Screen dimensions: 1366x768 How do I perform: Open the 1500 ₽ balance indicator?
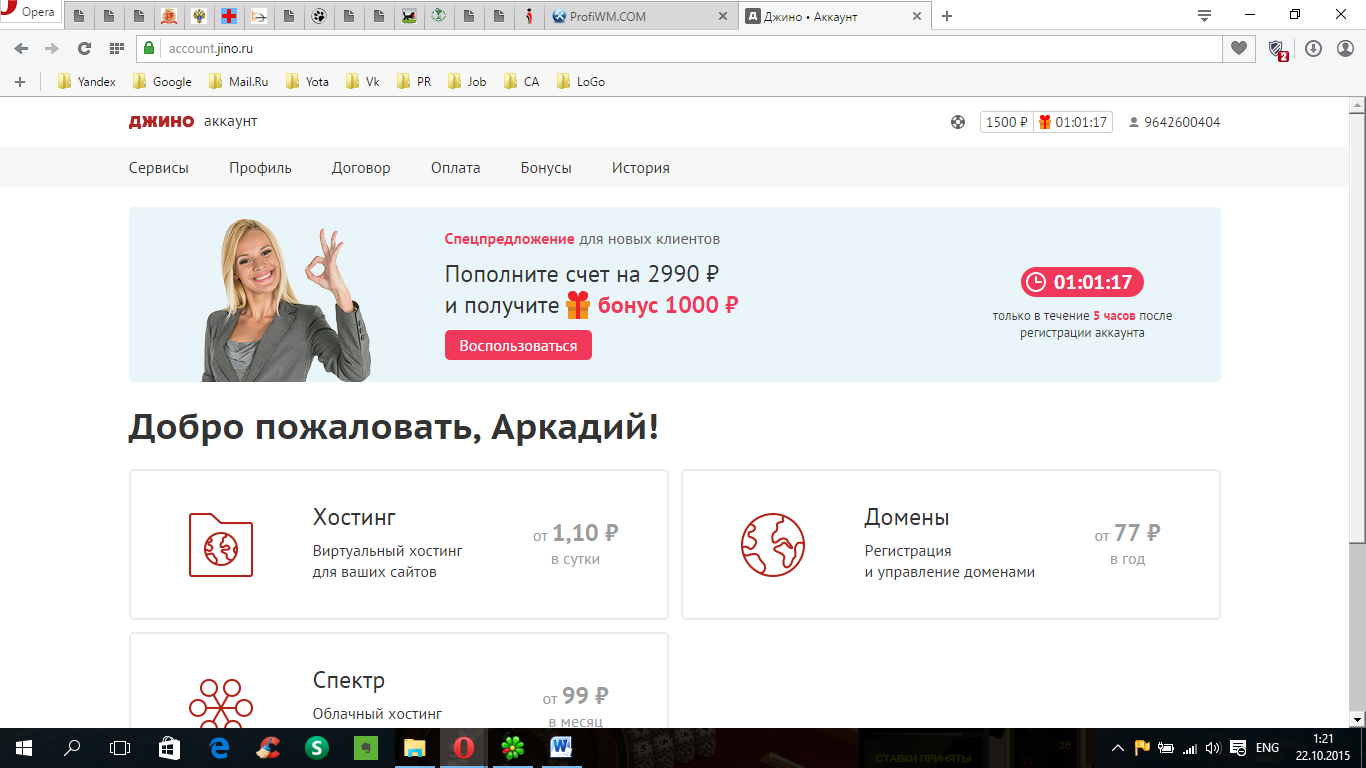(1006, 122)
